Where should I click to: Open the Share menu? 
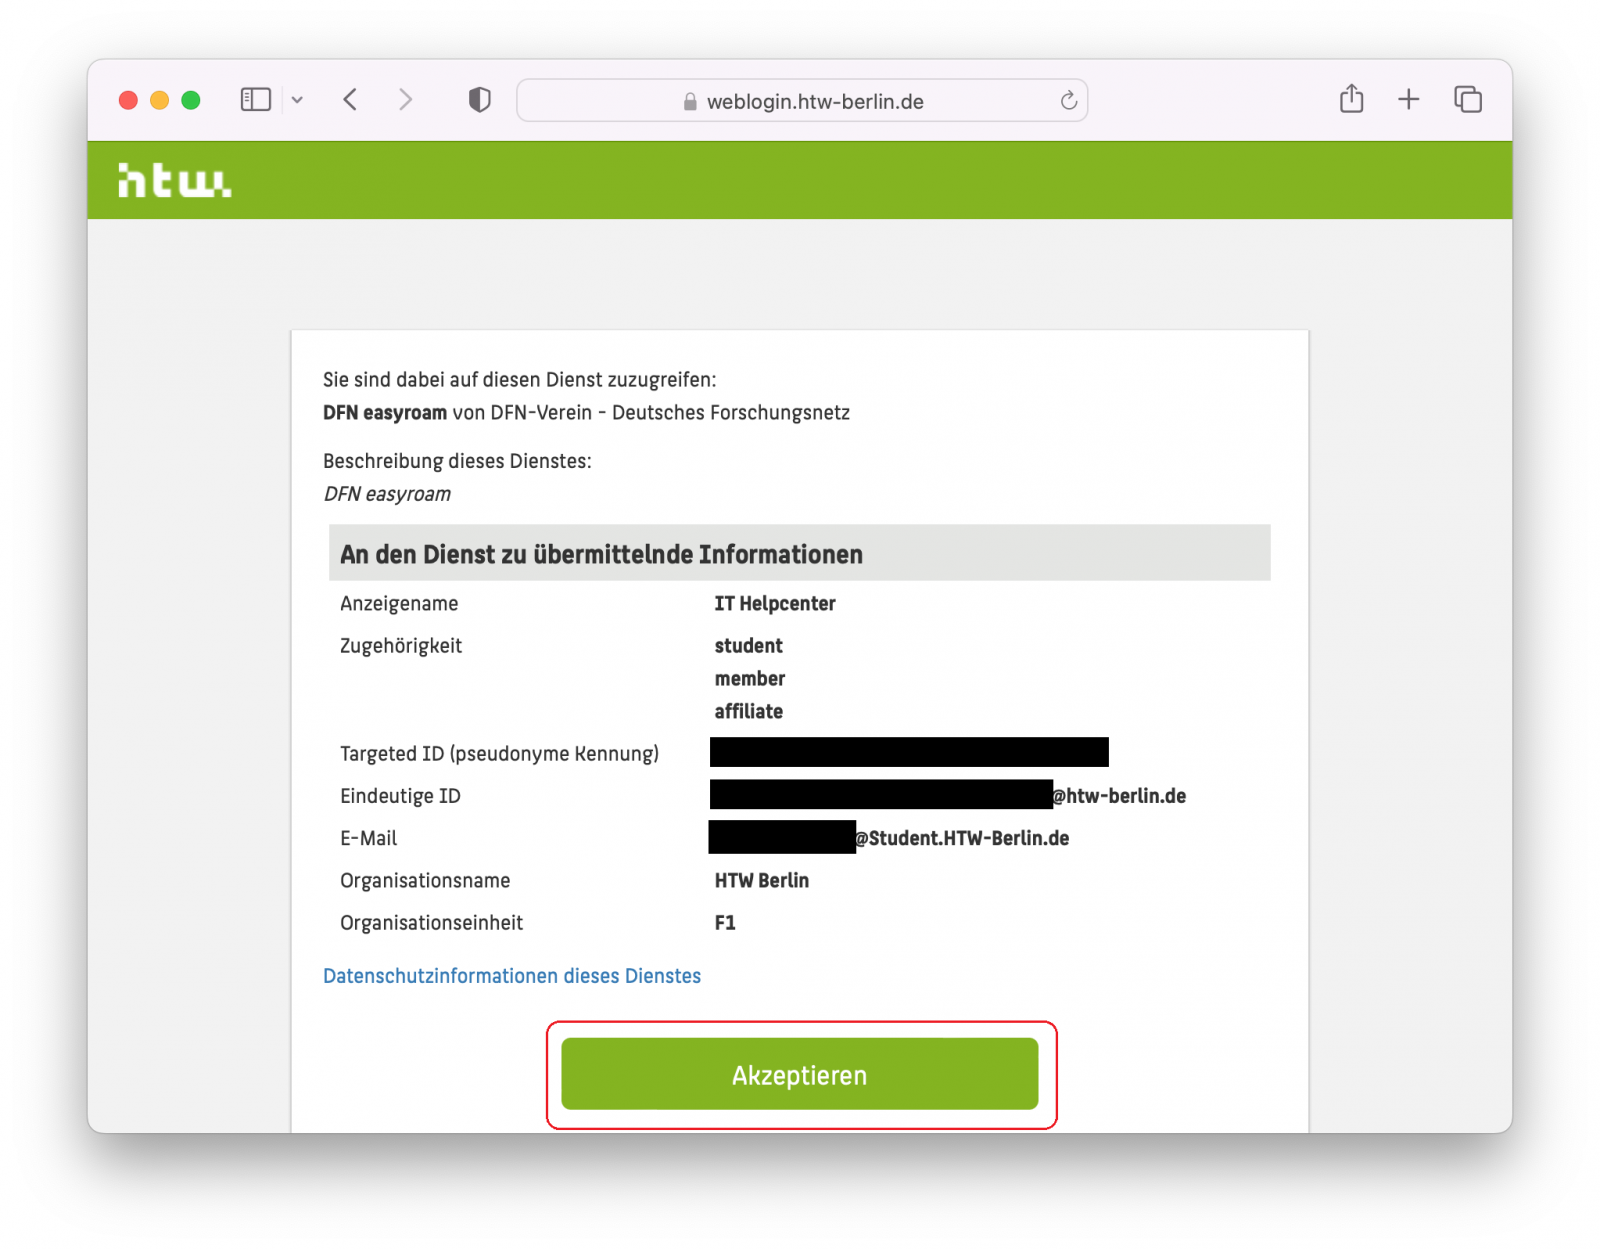tap(1351, 99)
